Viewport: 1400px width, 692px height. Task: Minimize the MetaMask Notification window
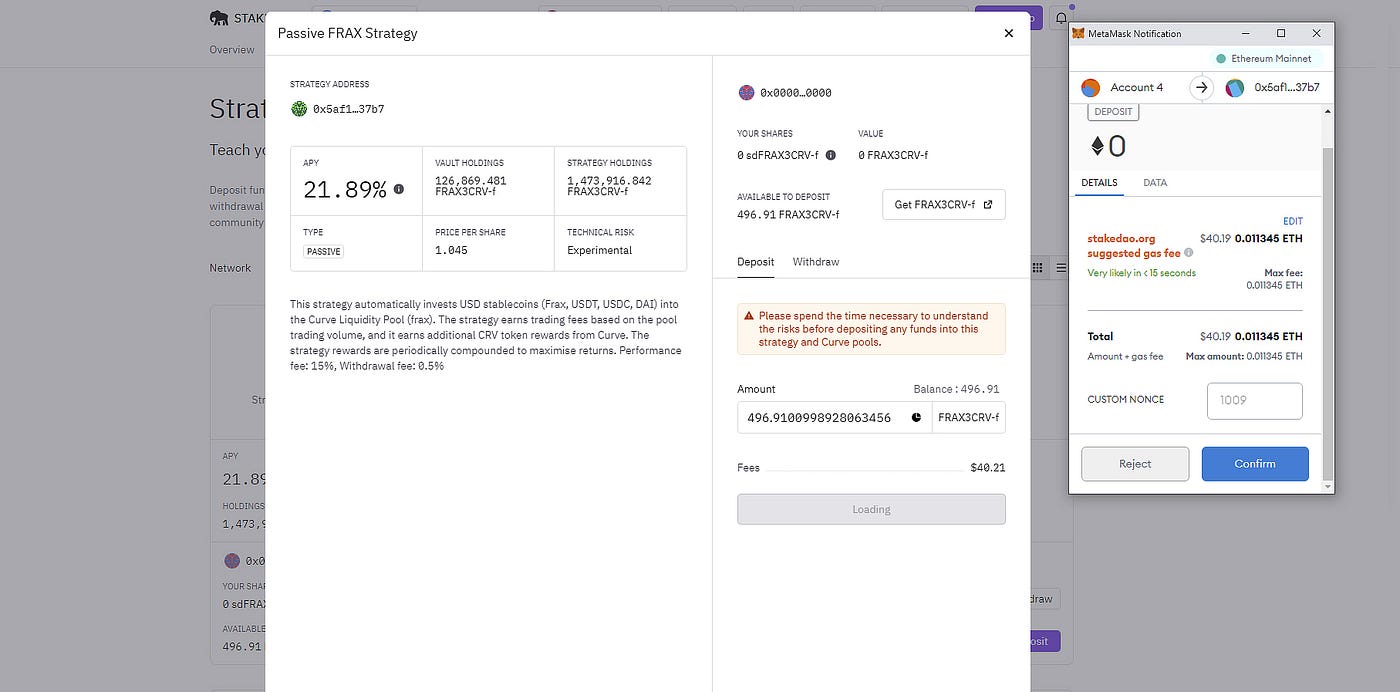coord(1246,33)
